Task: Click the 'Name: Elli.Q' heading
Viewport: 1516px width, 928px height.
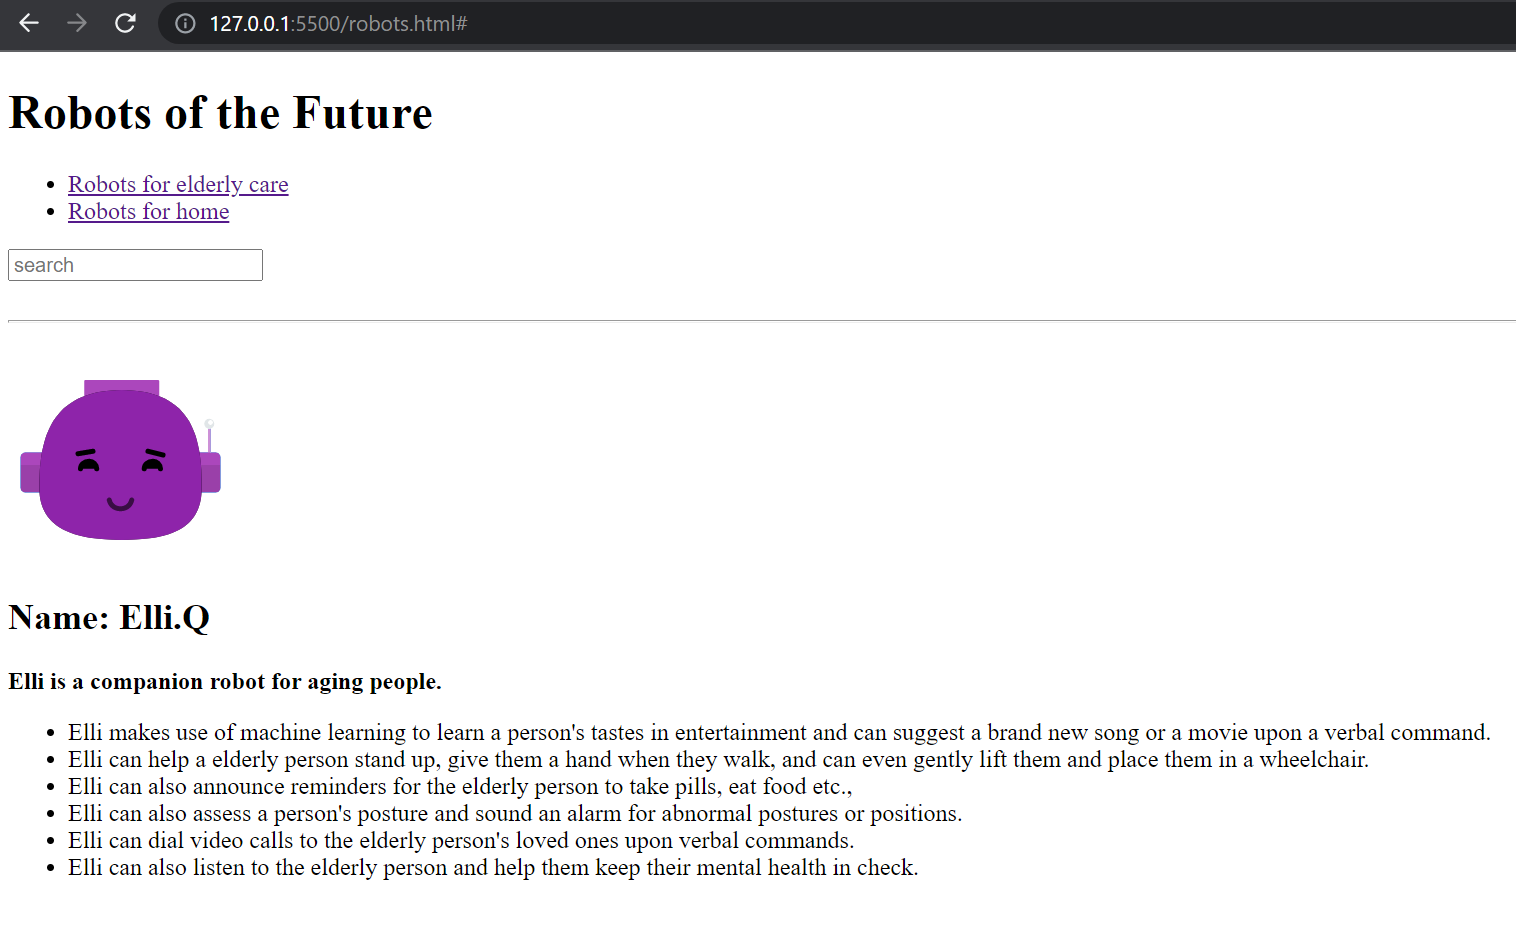Action: point(109,617)
